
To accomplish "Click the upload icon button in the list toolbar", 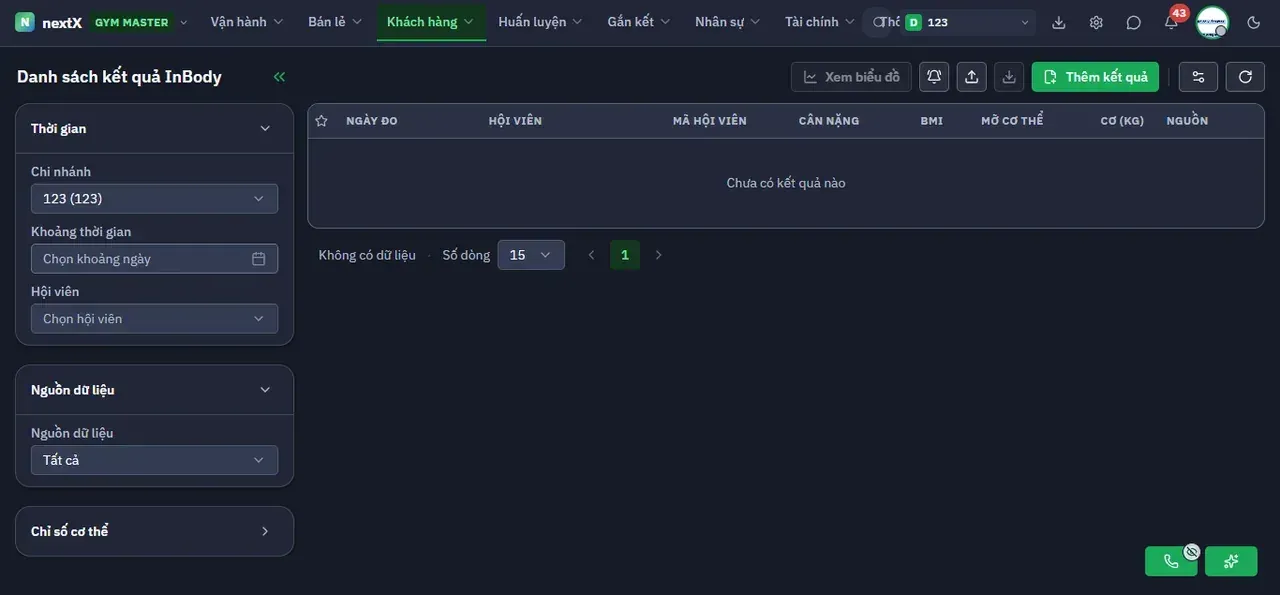I will [972, 77].
